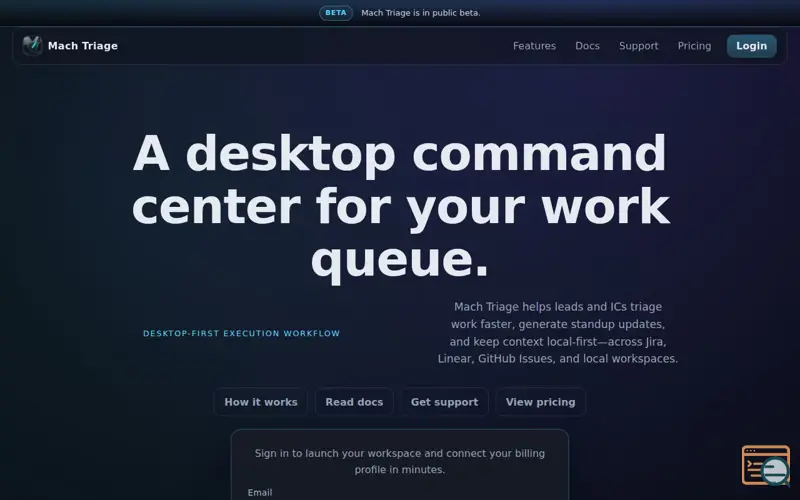Click the Email field label
800x500 pixels.
[260, 492]
